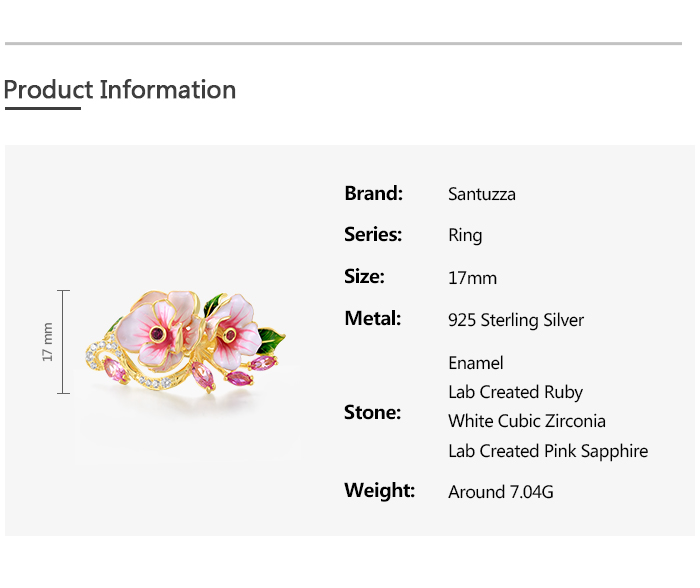The width and height of the screenshot is (700, 588).
Task: Click the Around 7.04G weight value
Action: [x=500, y=492]
